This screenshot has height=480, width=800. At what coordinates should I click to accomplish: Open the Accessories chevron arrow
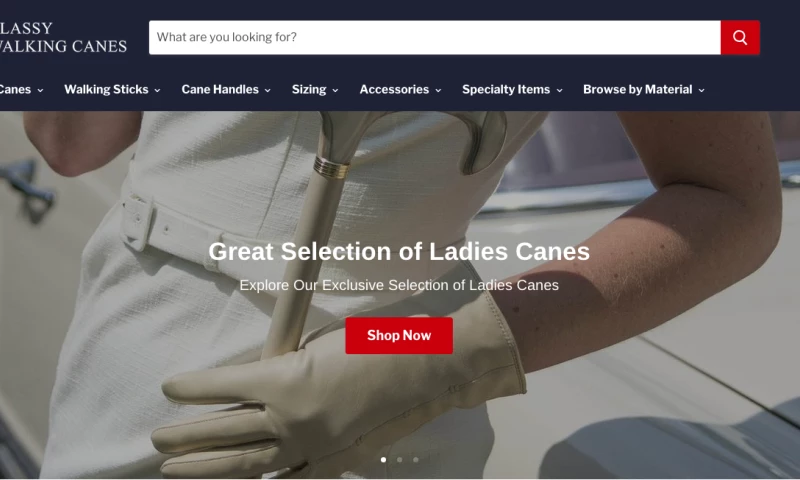click(x=438, y=90)
